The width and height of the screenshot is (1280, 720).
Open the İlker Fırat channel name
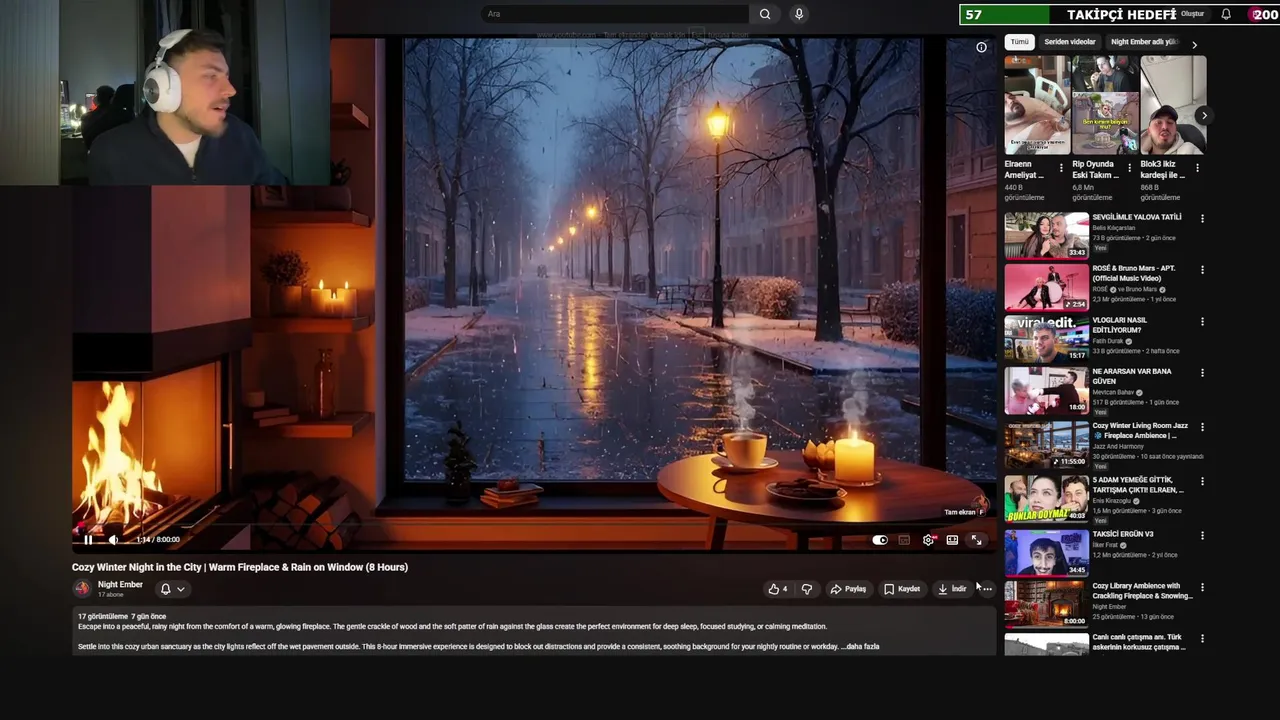[x=1105, y=545]
